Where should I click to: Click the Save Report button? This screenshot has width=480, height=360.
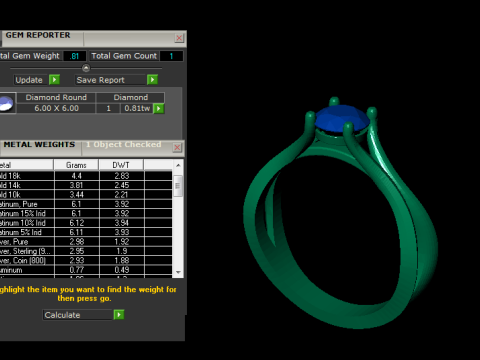tap(111, 80)
